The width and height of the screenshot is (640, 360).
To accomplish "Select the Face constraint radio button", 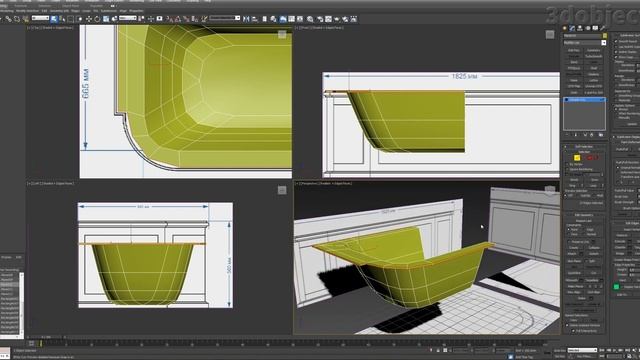I will 569,234.
